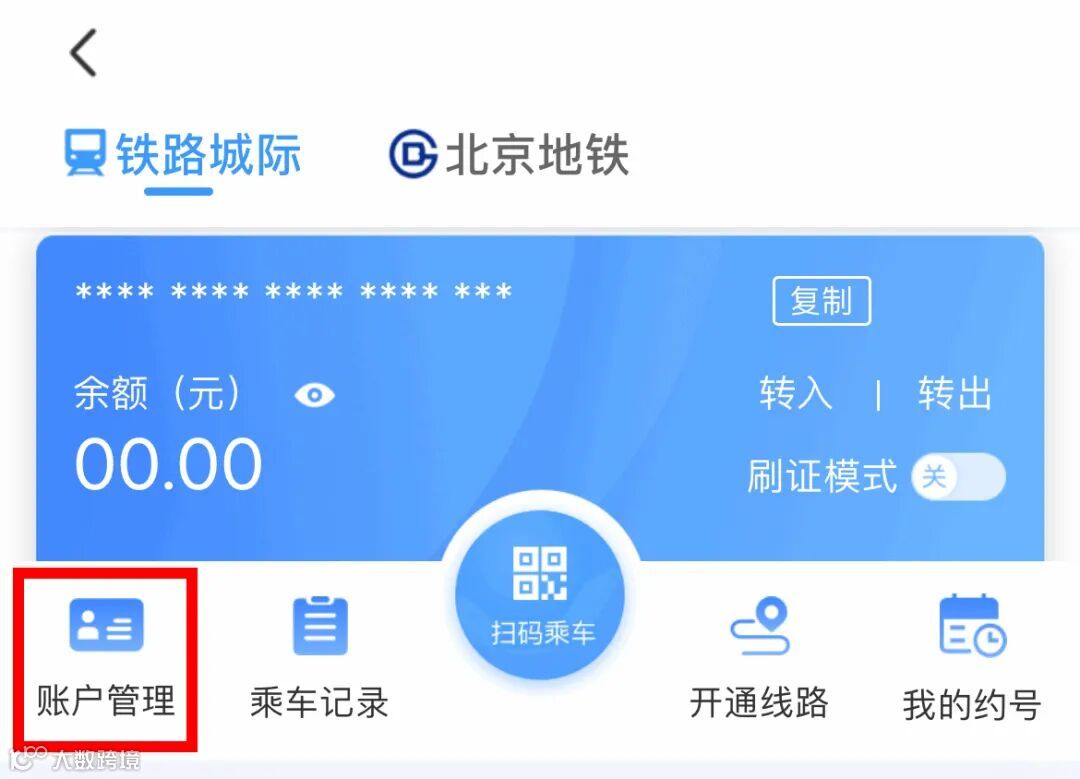
Task: Tap the QR code 扫码乘车 button
Action: (x=541, y=594)
